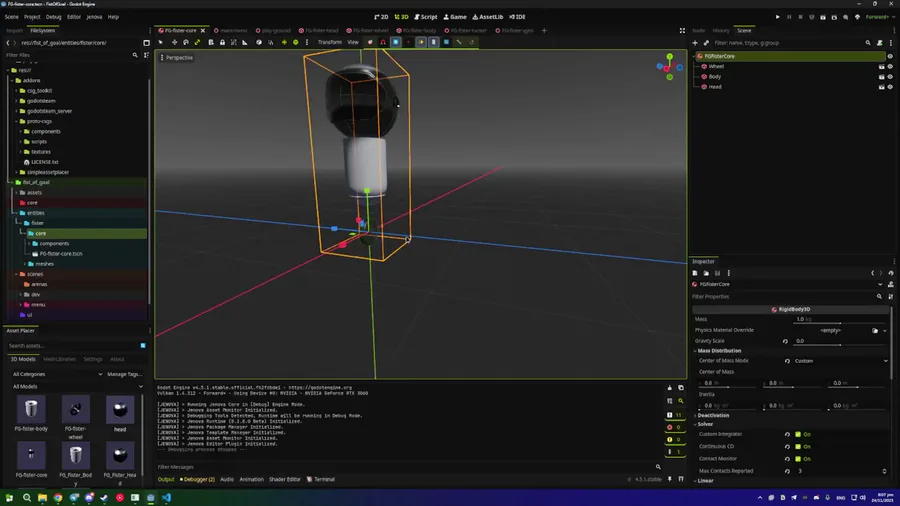This screenshot has width=900, height=506.
Task: Go to previous object in Inspector history
Action: tap(872, 273)
